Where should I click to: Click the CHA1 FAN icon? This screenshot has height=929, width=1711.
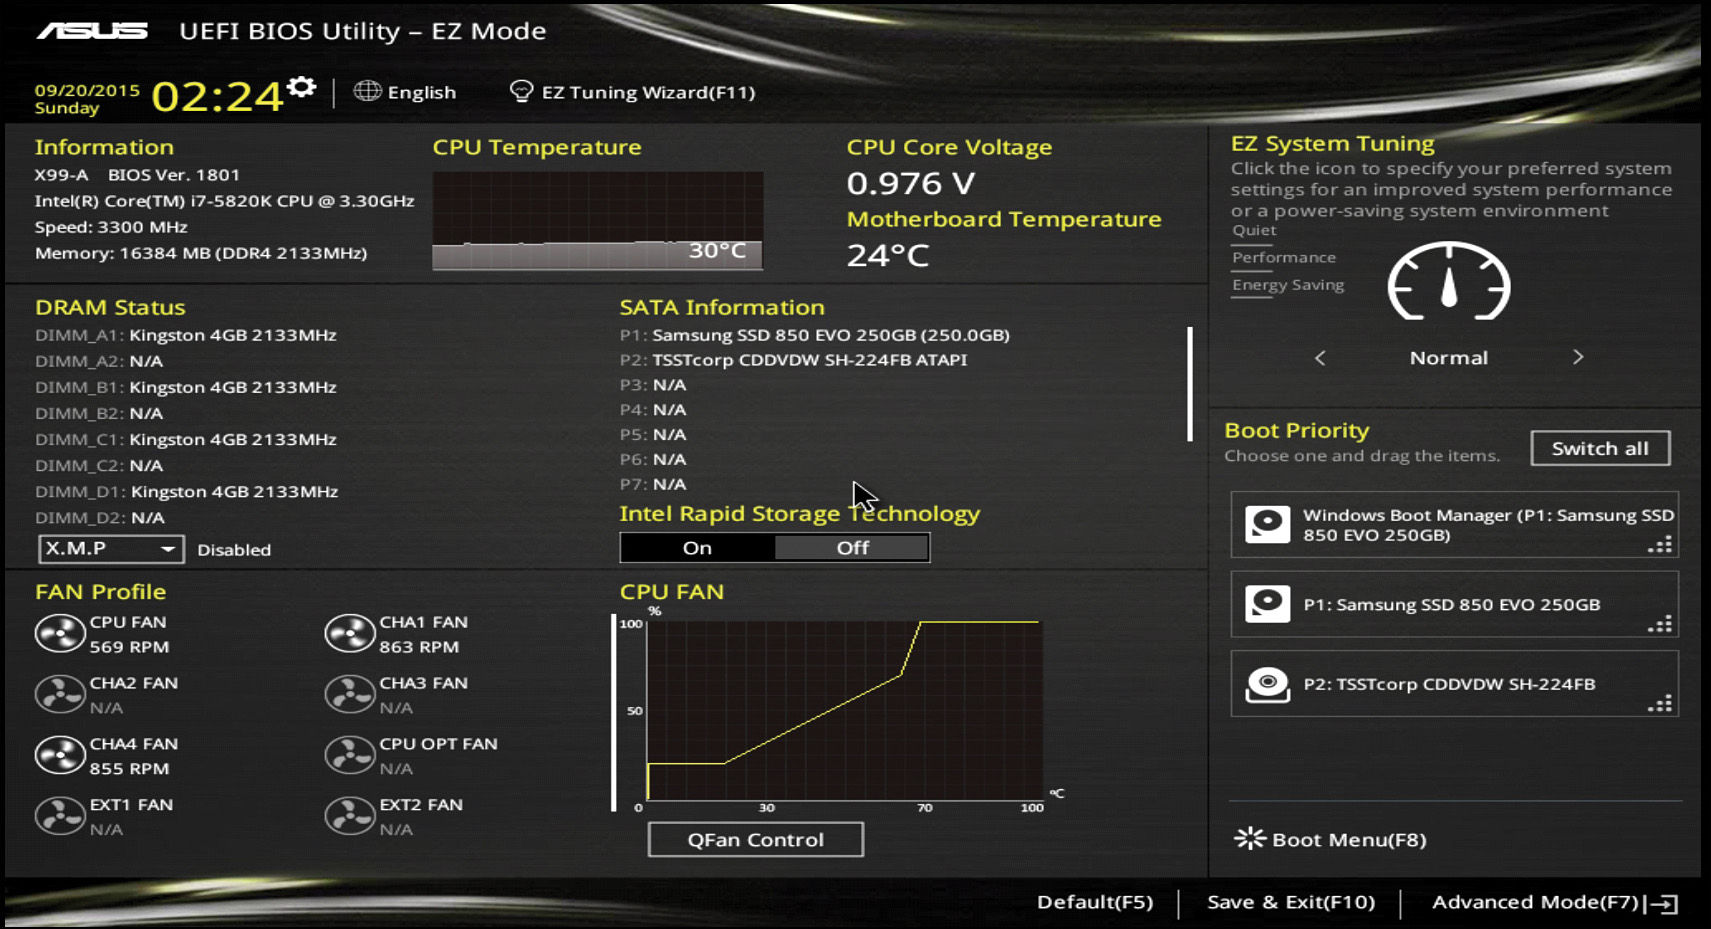(x=350, y=634)
